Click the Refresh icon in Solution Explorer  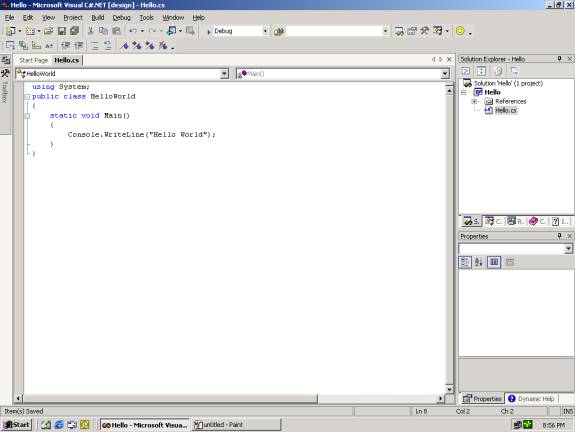481,71
